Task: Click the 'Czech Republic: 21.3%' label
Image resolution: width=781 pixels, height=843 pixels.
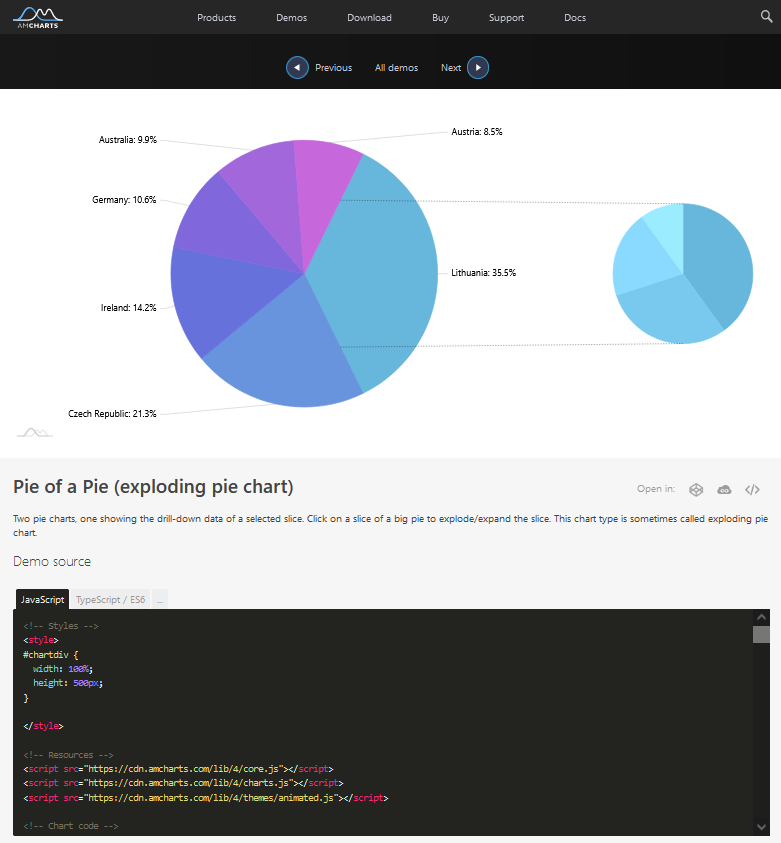Action: pos(112,413)
